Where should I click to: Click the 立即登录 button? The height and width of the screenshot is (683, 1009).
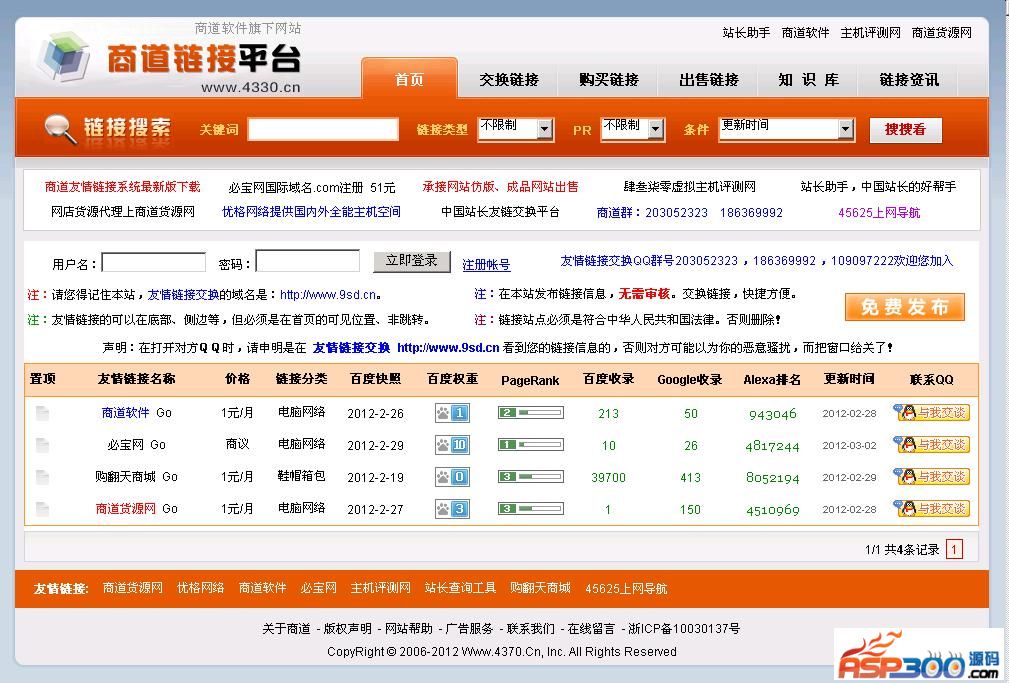[412, 261]
